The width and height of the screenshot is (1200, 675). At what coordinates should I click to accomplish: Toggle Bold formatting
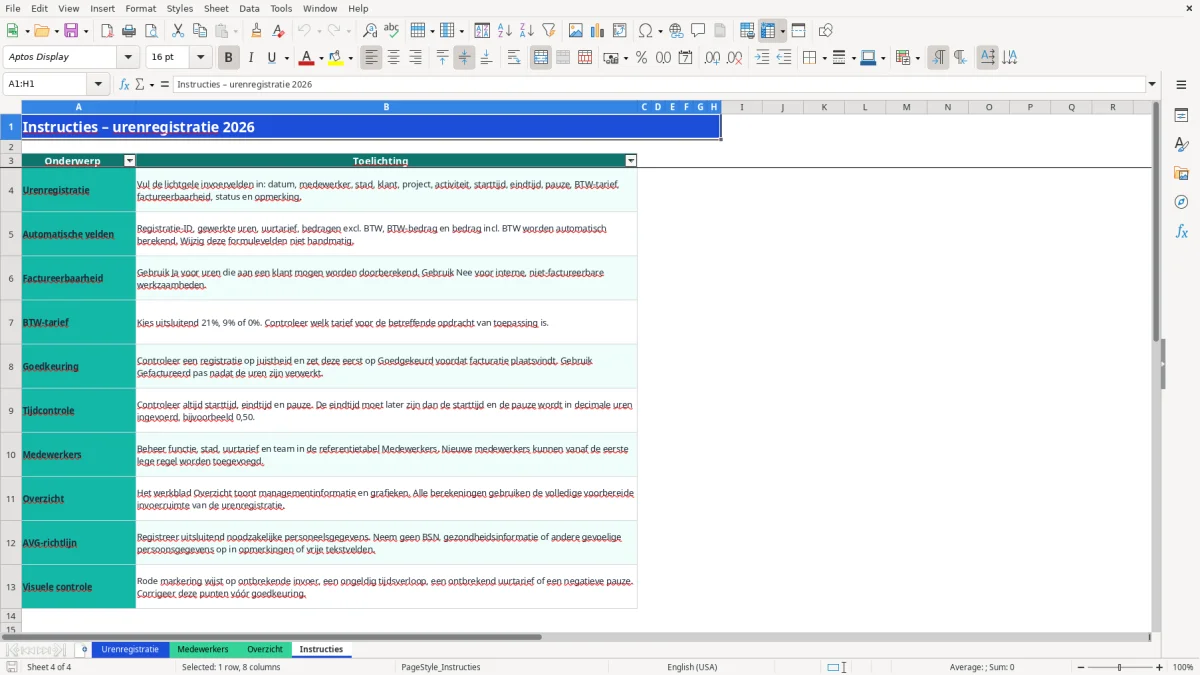(229, 58)
